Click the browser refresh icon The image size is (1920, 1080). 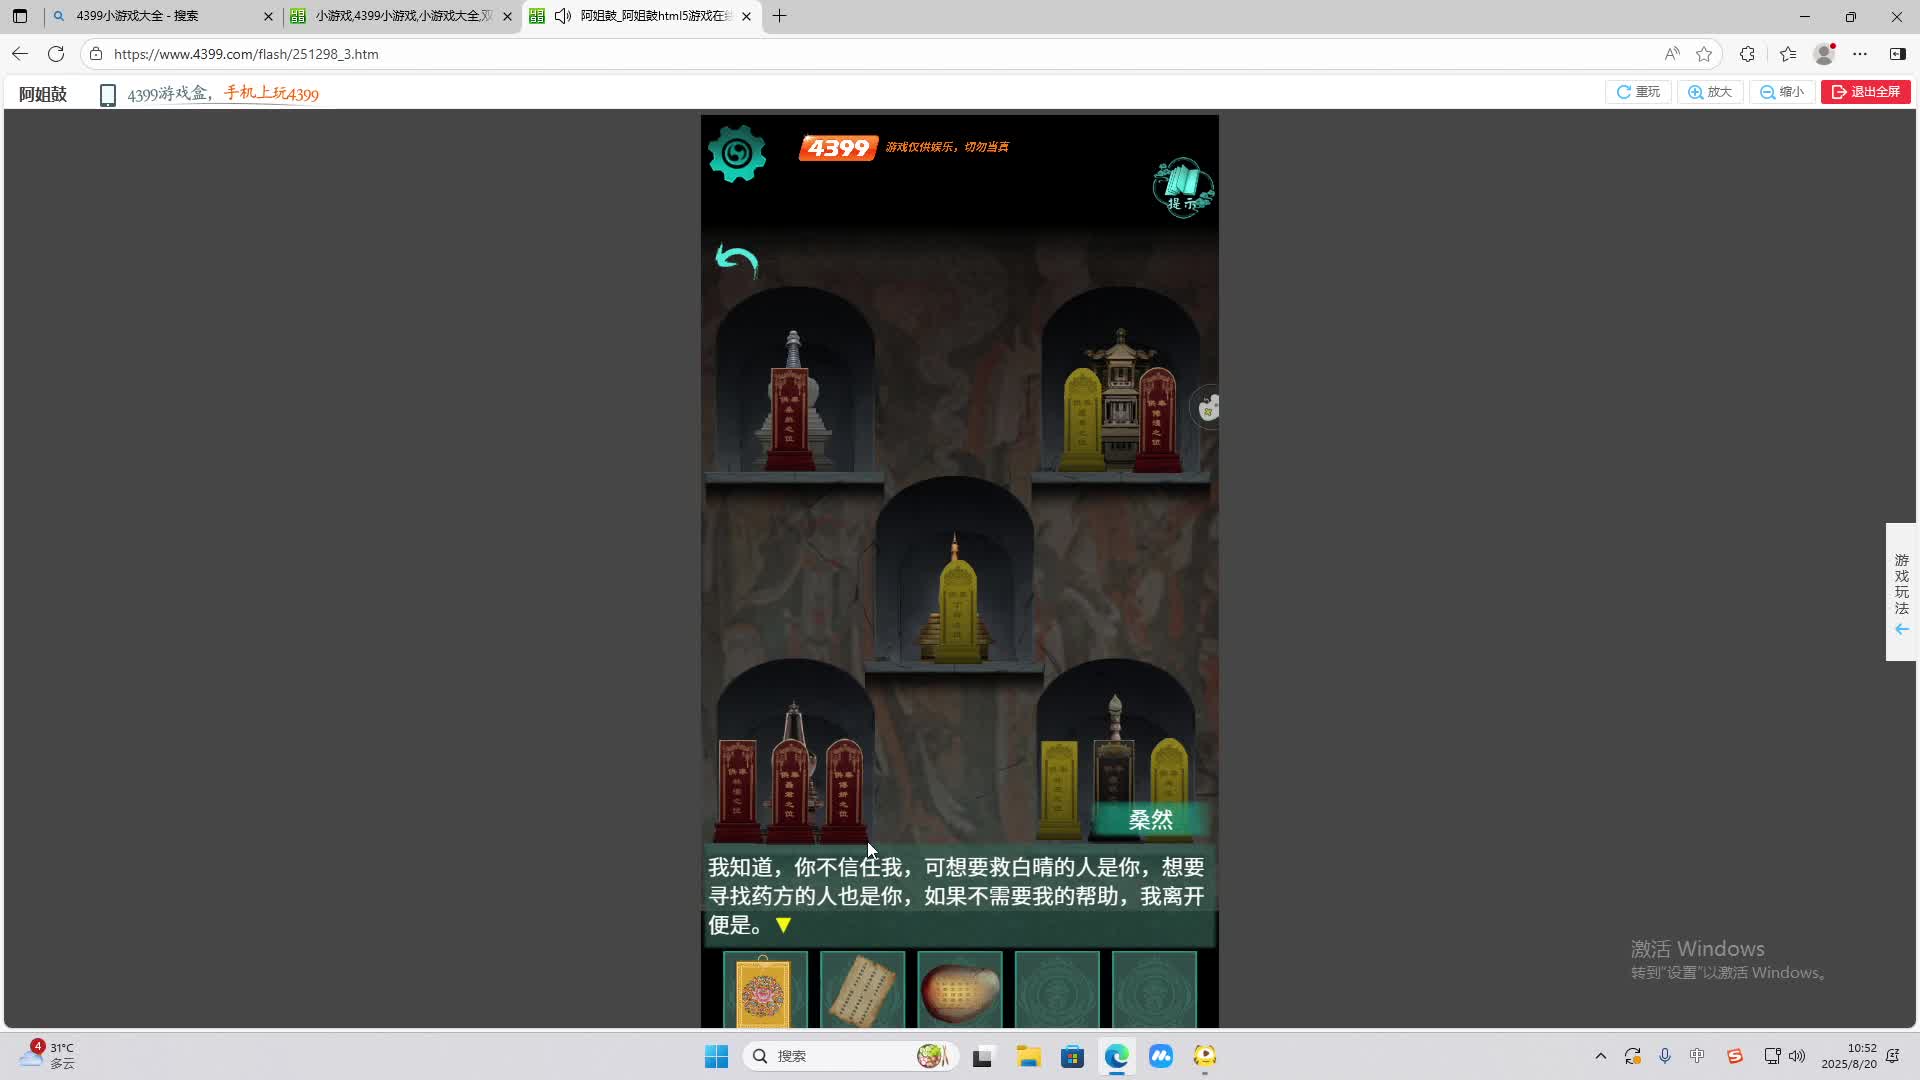point(56,54)
